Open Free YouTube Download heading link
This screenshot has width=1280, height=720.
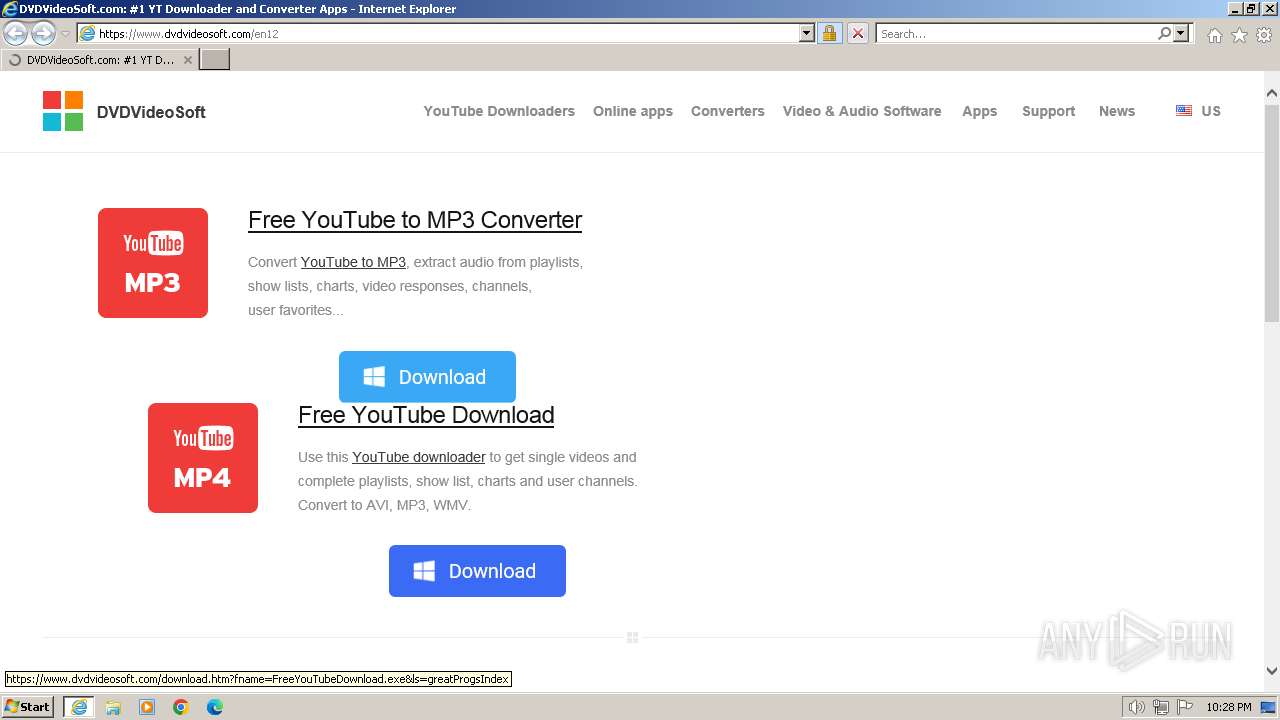pyautogui.click(x=426, y=415)
